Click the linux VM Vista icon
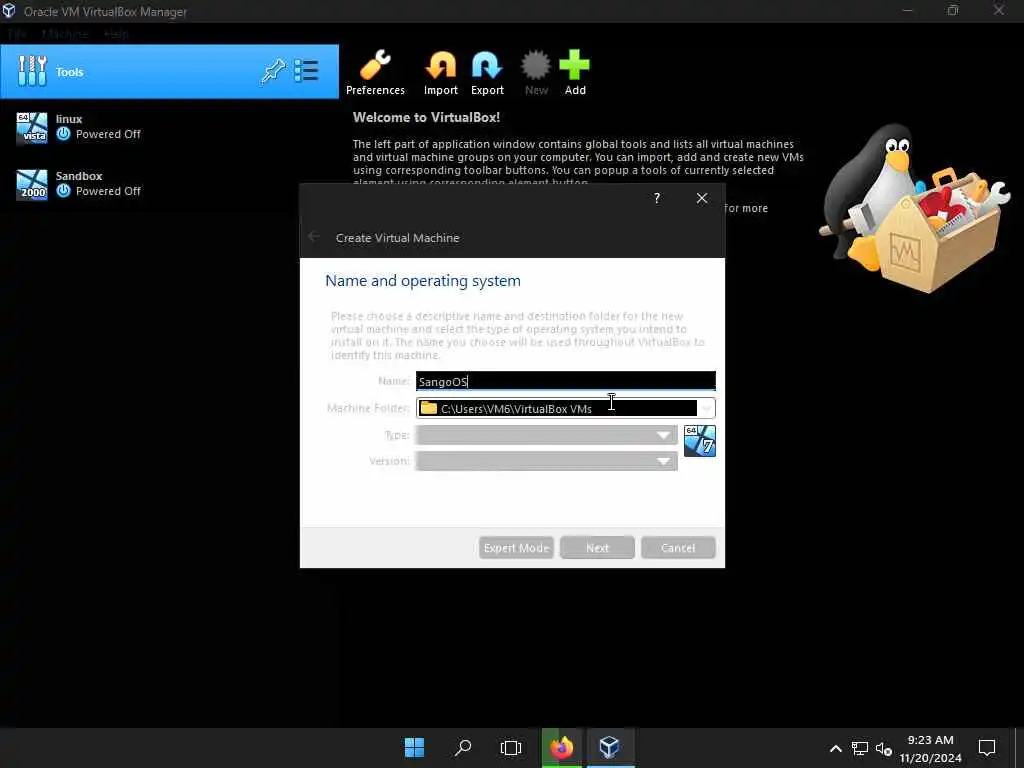This screenshot has width=1024, height=768. point(32,127)
